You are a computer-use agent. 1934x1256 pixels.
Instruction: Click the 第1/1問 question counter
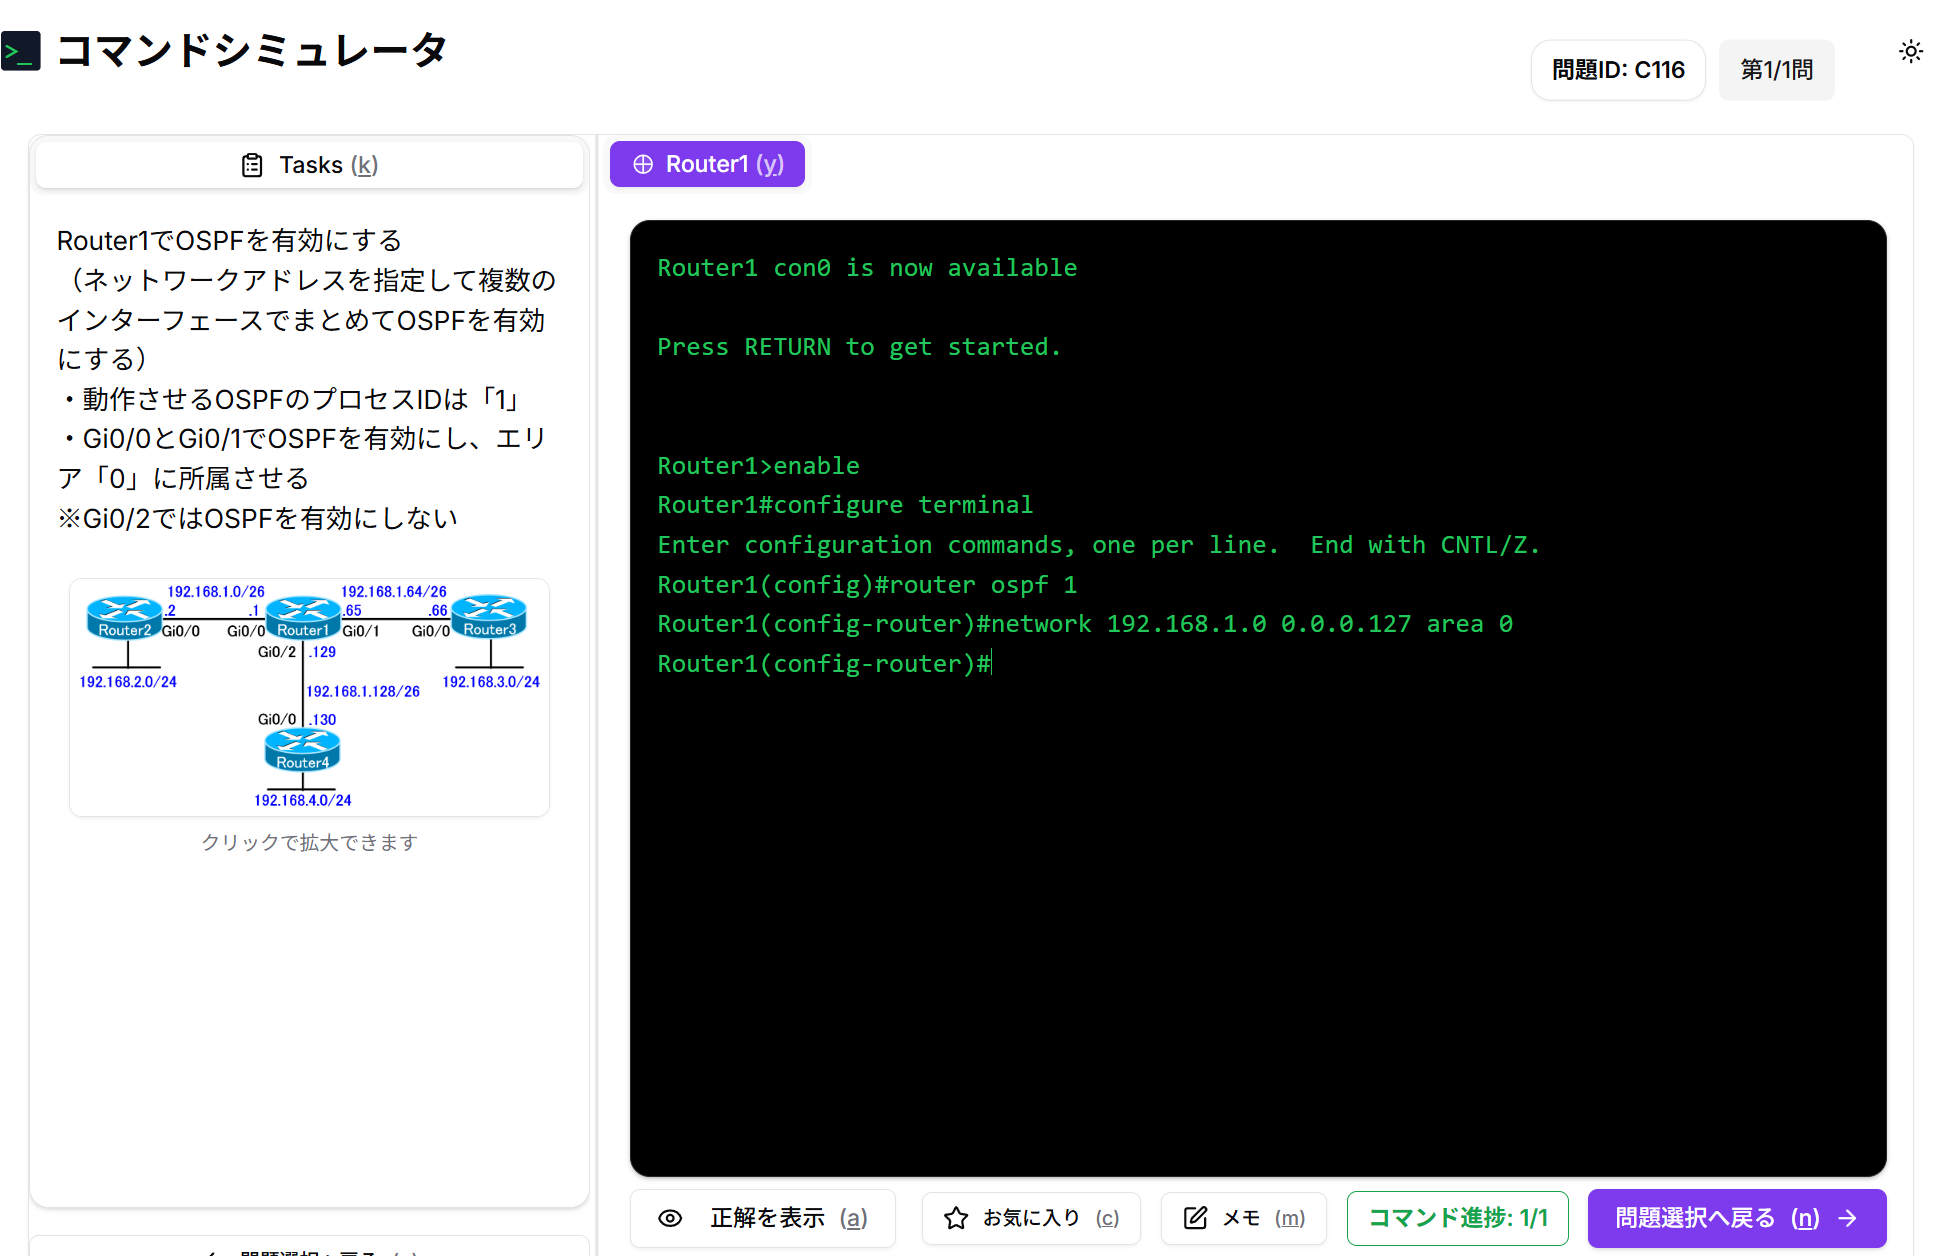(1776, 70)
